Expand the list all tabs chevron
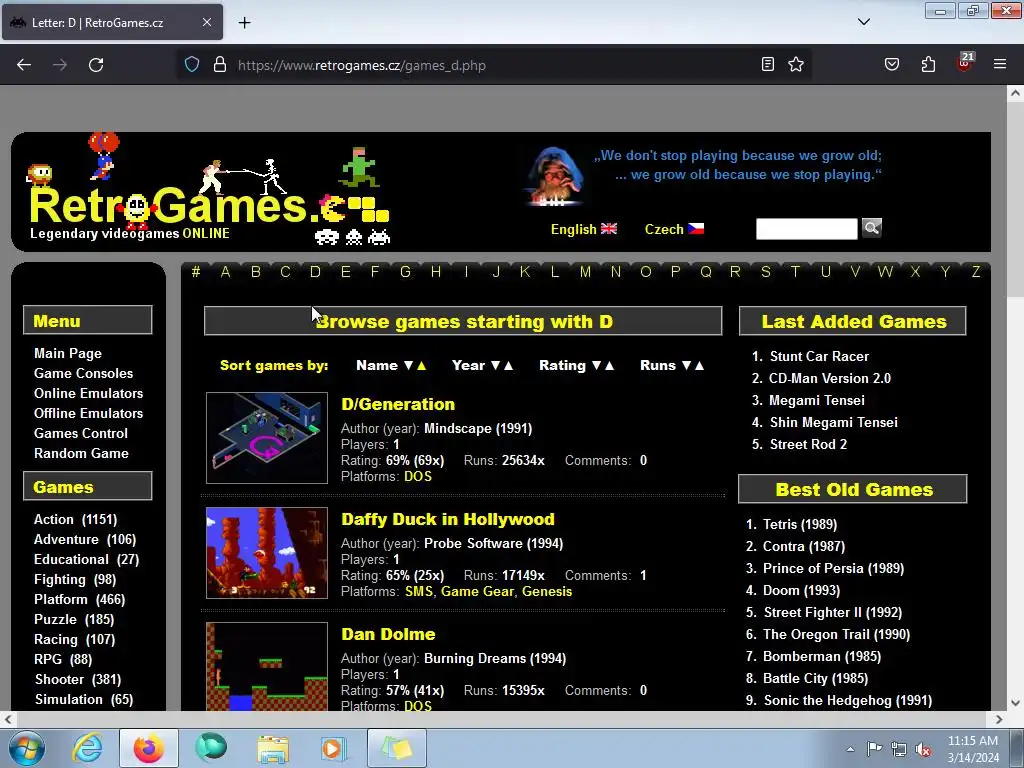1024x768 pixels. (863, 22)
